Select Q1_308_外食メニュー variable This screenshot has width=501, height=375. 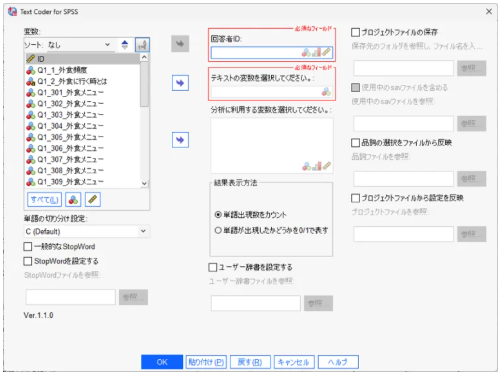coord(83,171)
